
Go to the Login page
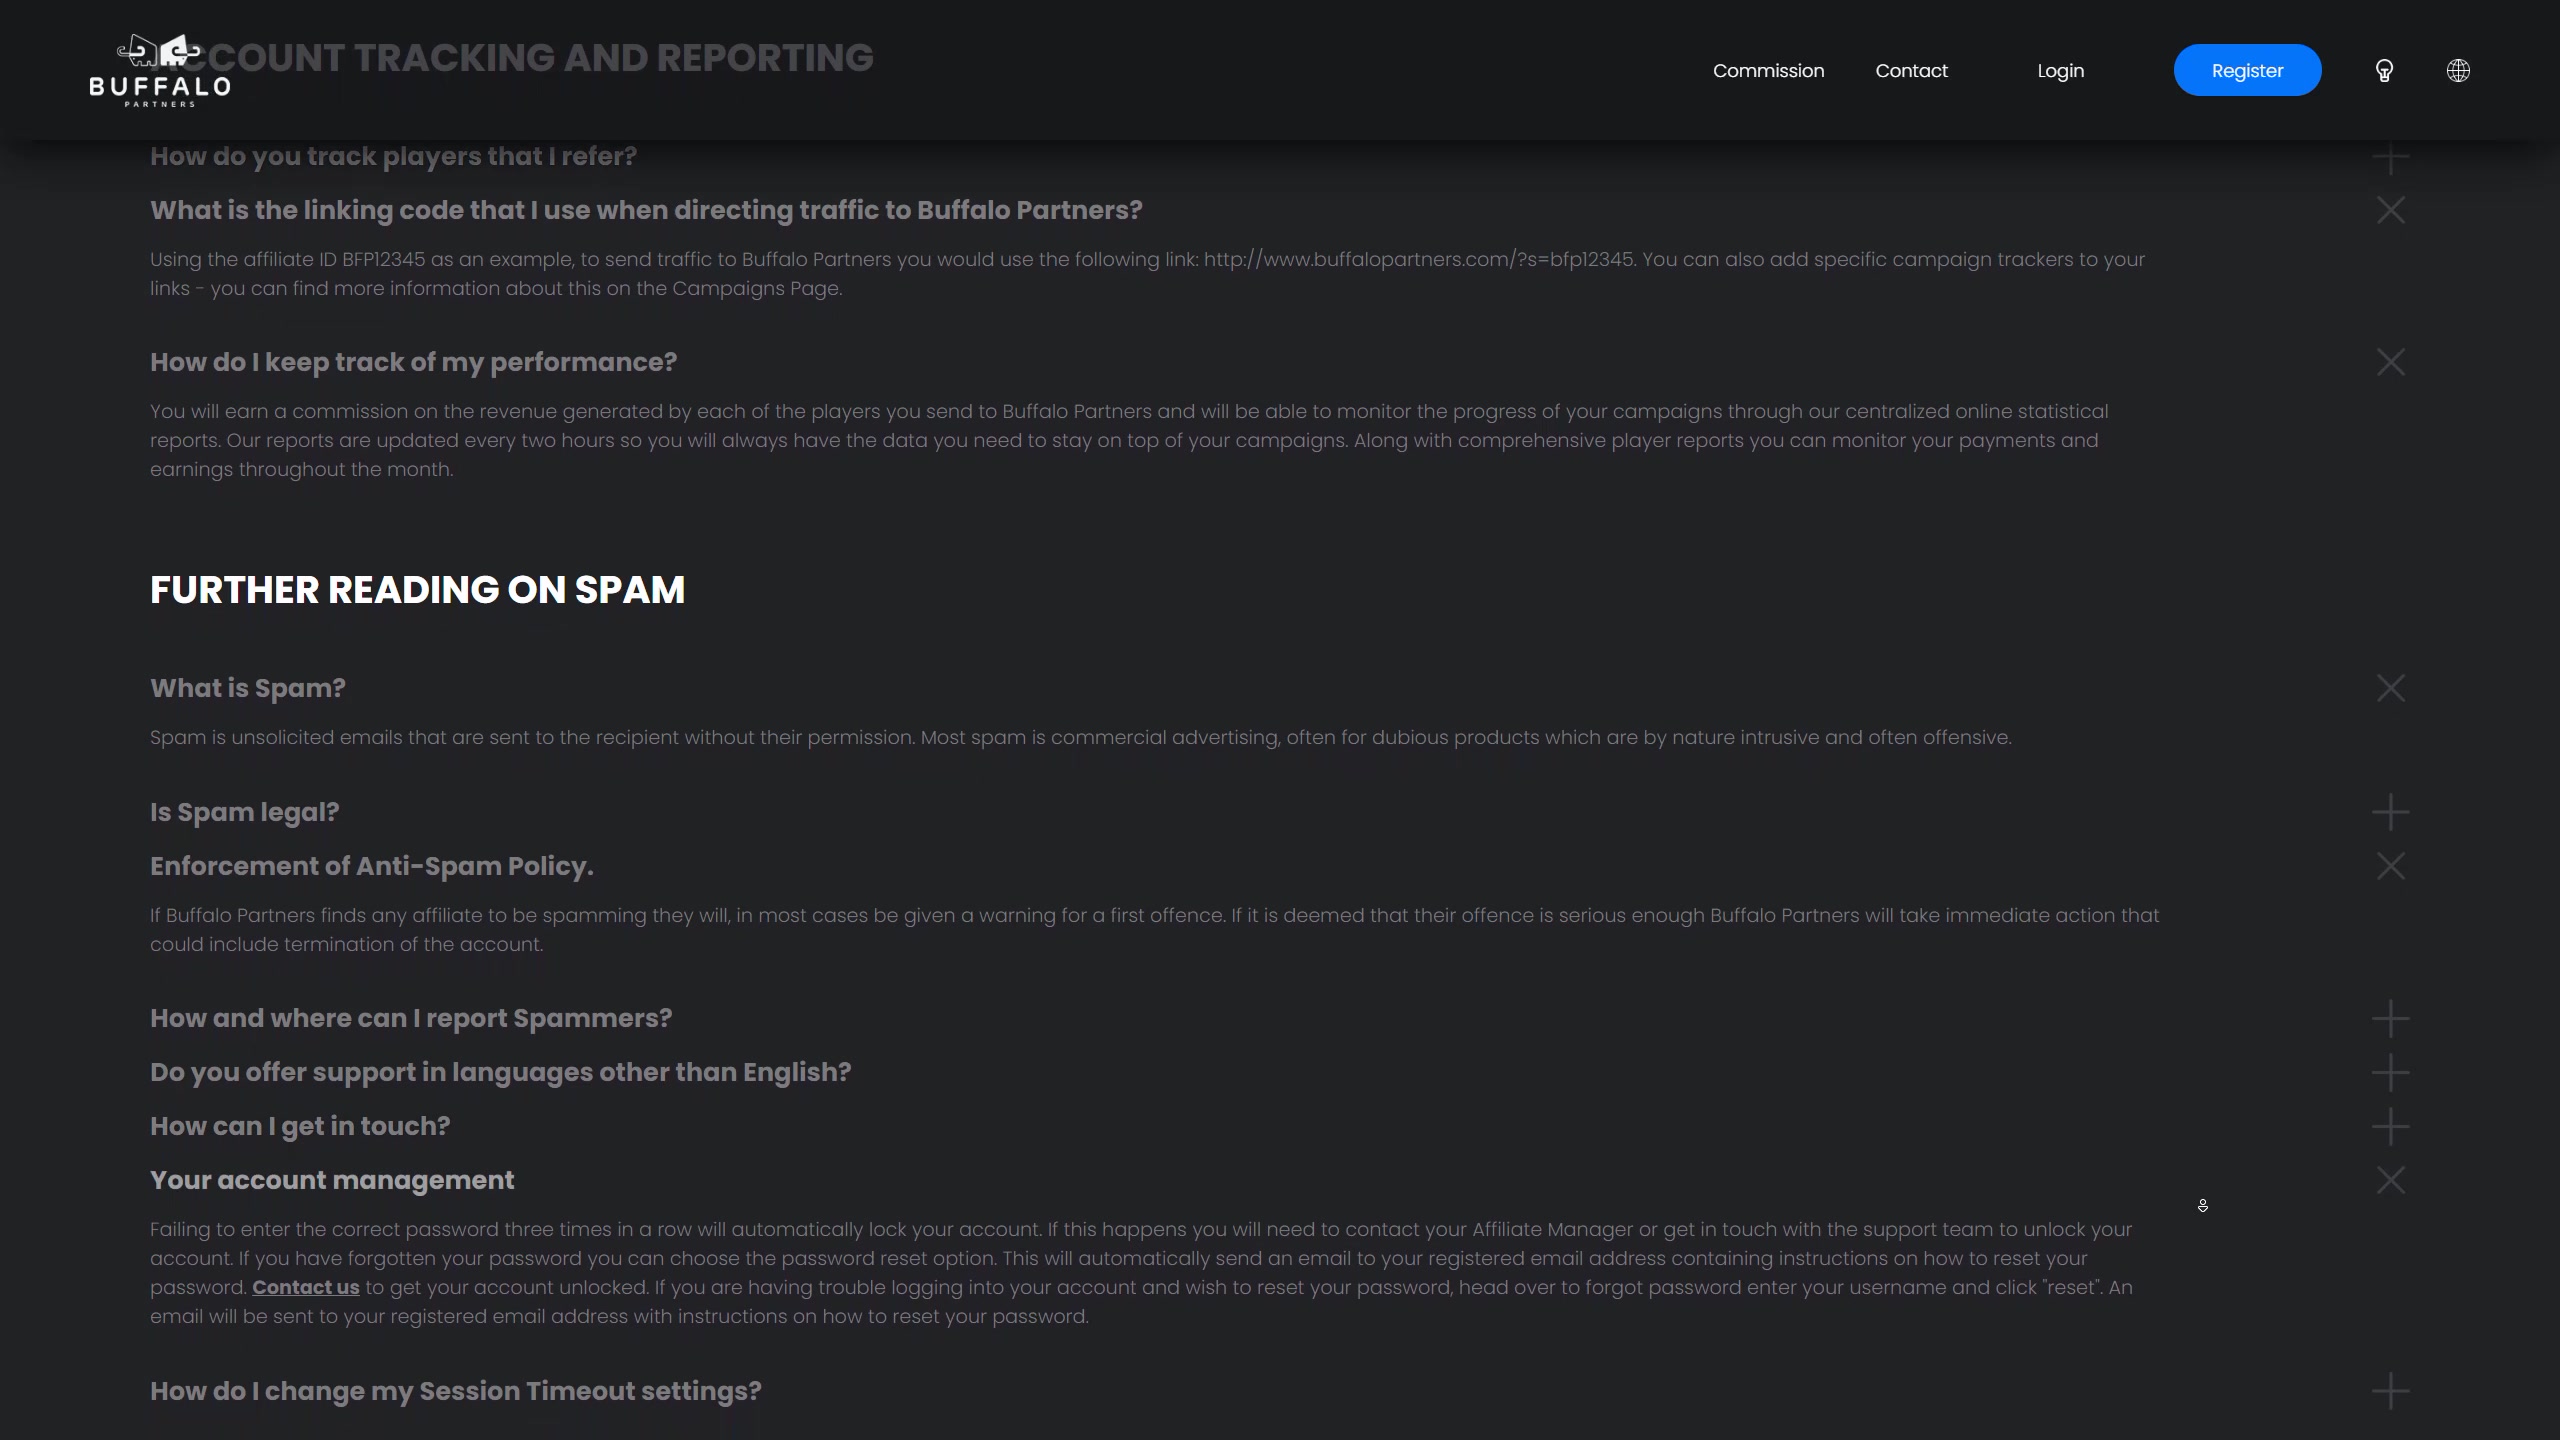[2060, 71]
